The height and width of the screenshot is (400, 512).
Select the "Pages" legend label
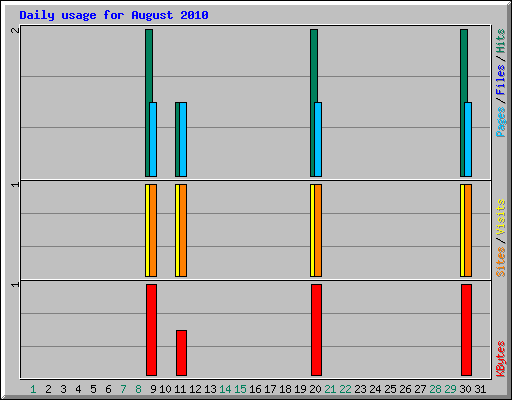coord(500,122)
